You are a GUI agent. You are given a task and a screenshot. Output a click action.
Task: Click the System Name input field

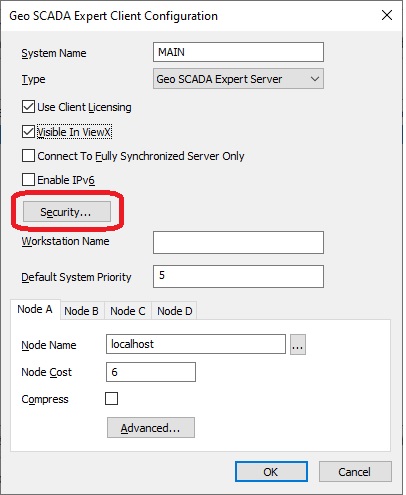238,52
